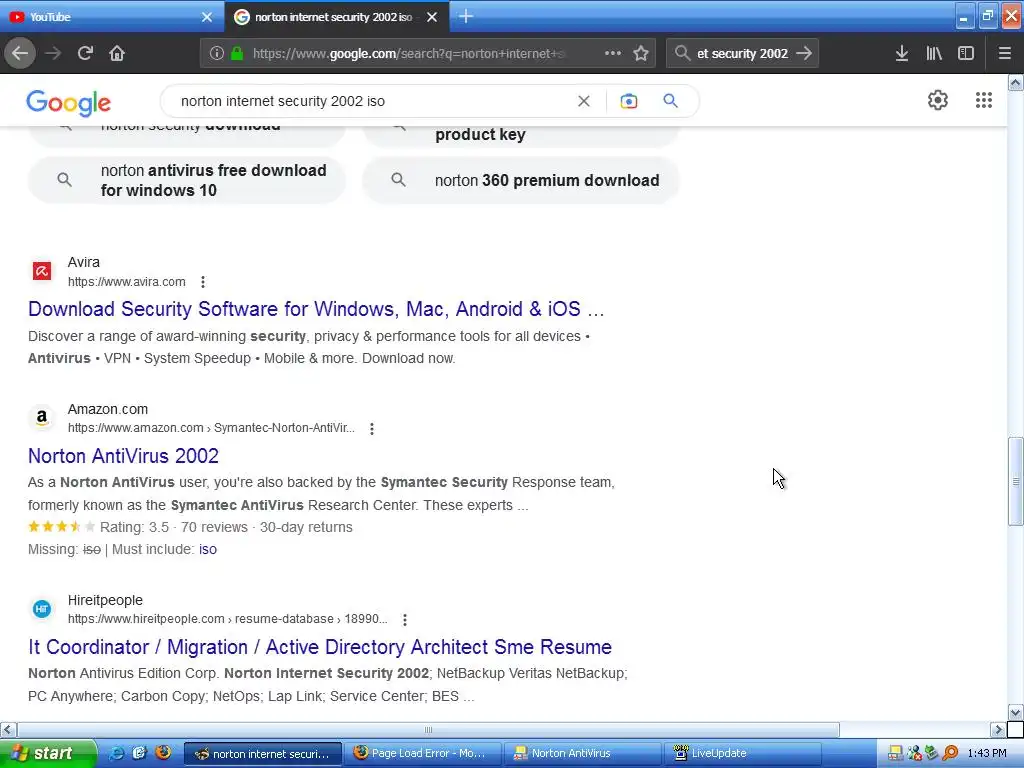Open Google quick settings gear
The height and width of the screenshot is (768, 1024).
tap(938, 100)
